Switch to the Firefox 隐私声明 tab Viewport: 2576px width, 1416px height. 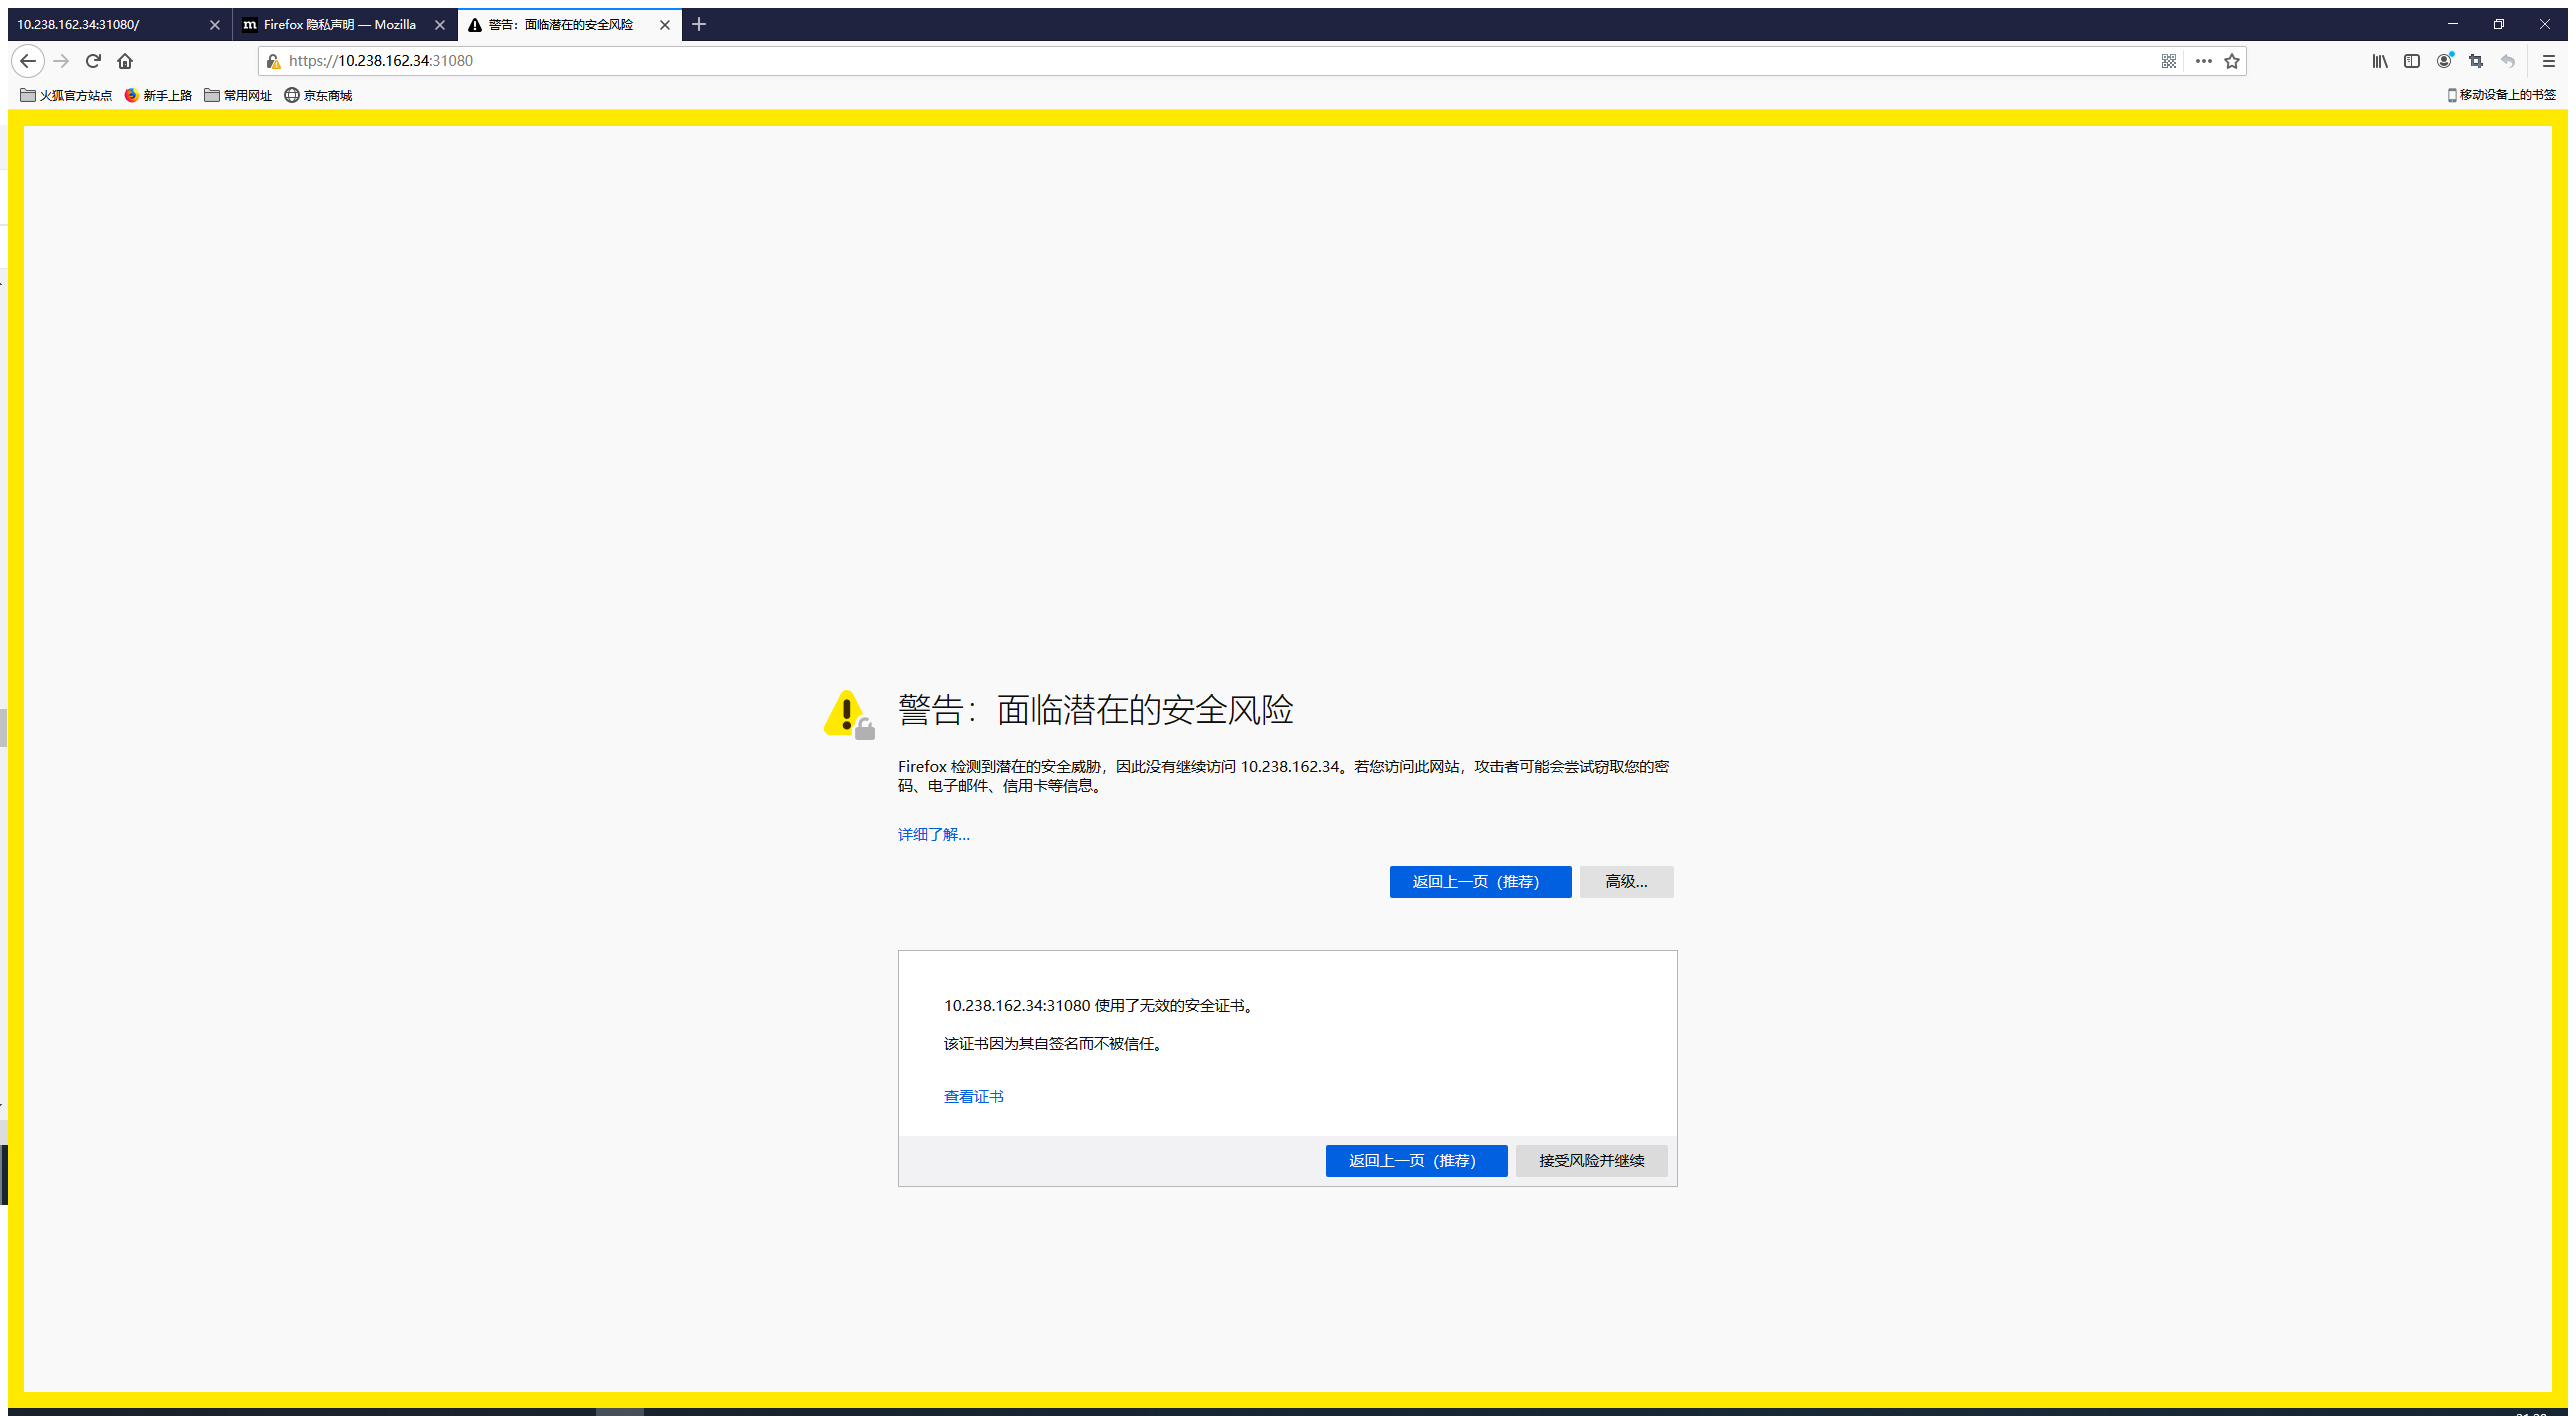pyautogui.click(x=340, y=24)
